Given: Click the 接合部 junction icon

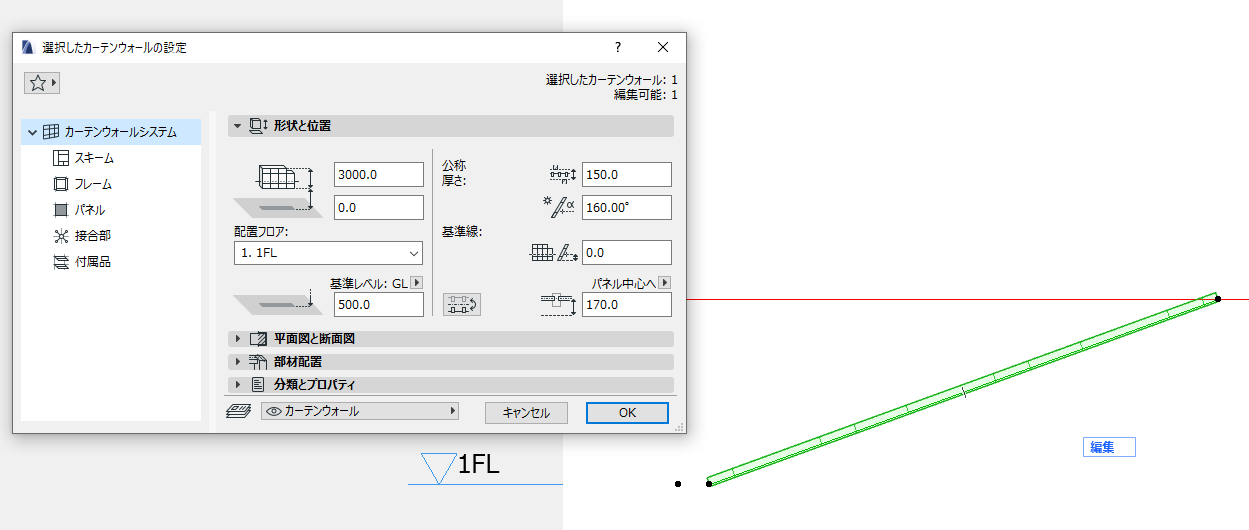Looking at the screenshot, I should [x=60, y=236].
